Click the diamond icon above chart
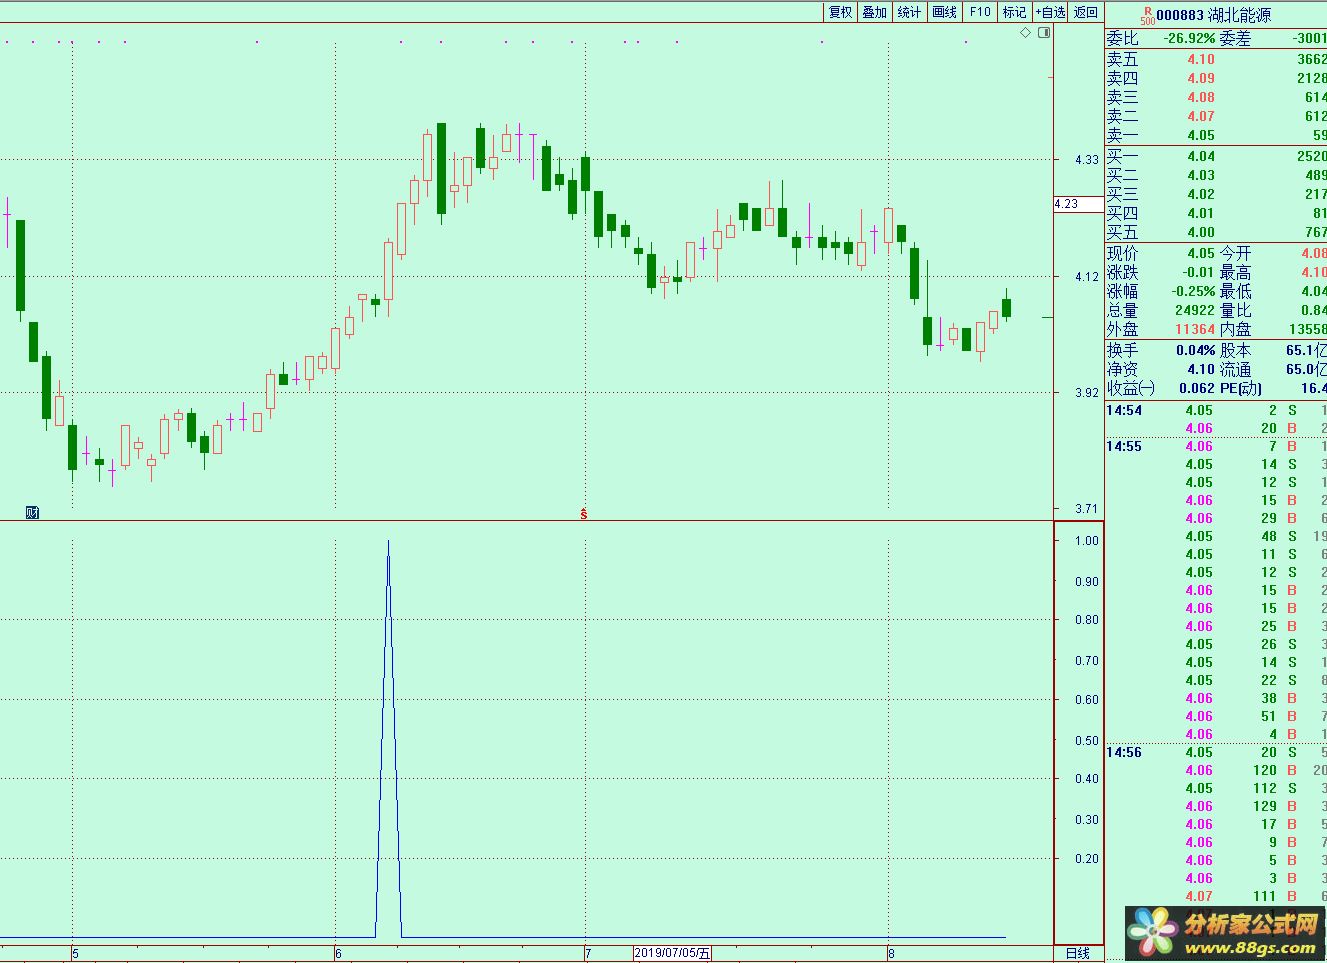1327x963 pixels. click(x=1026, y=33)
